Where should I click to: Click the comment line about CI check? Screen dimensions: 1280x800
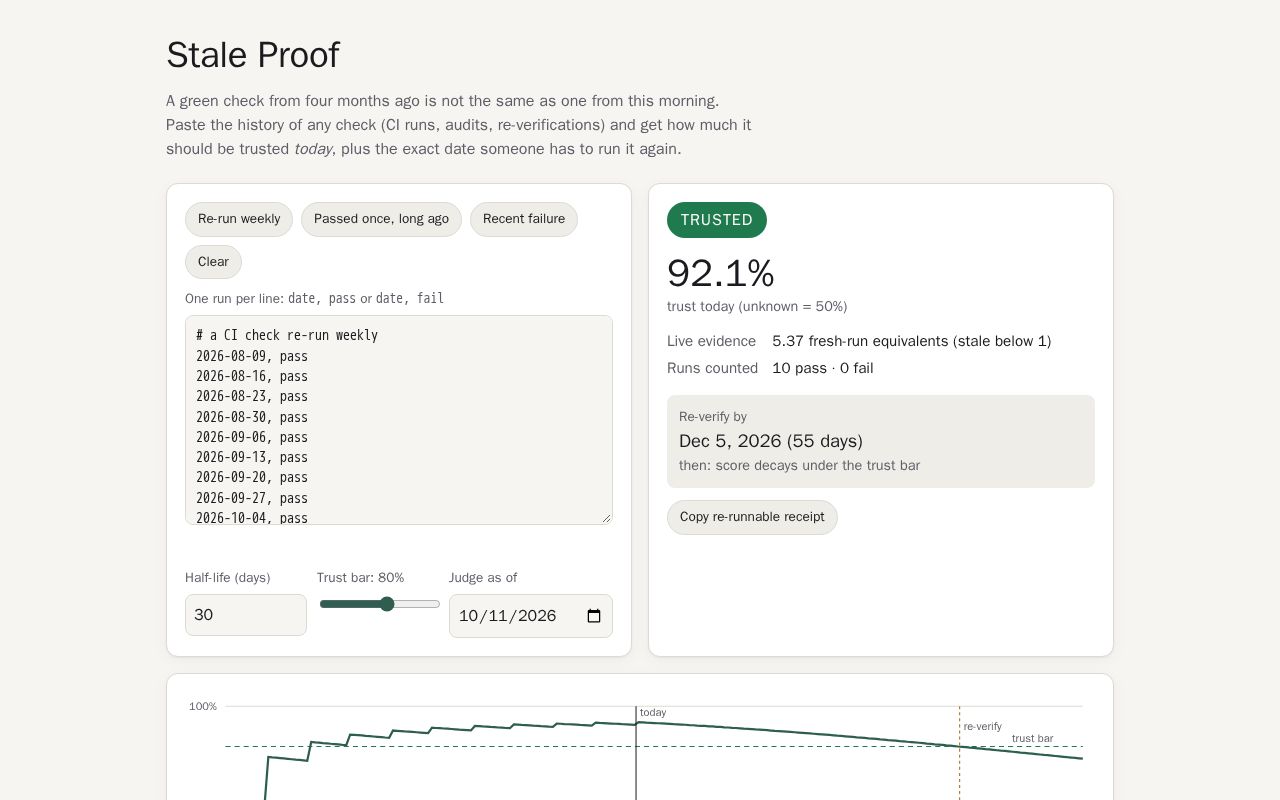point(287,335)
